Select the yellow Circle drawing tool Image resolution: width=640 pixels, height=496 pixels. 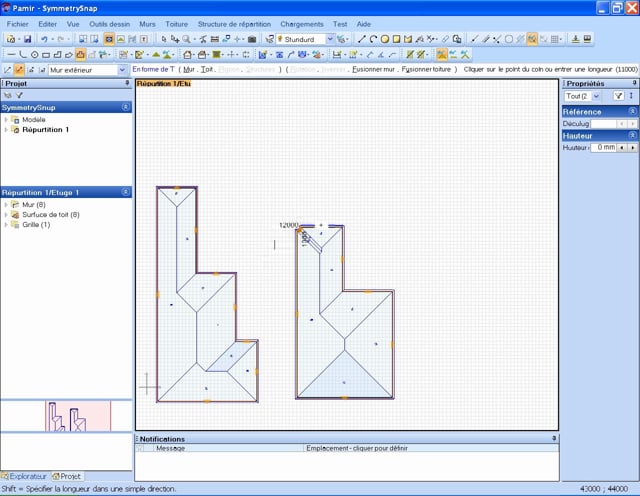tap(384, 39)
